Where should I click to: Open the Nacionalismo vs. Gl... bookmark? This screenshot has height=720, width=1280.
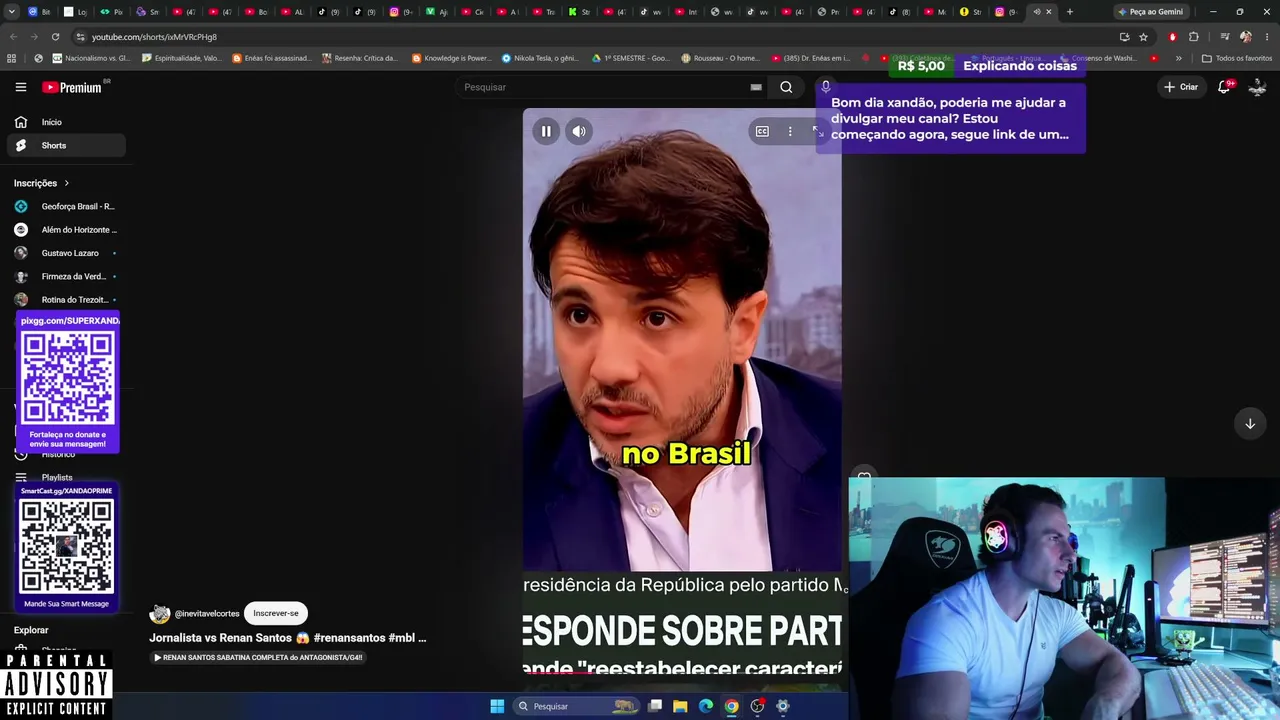91,58
